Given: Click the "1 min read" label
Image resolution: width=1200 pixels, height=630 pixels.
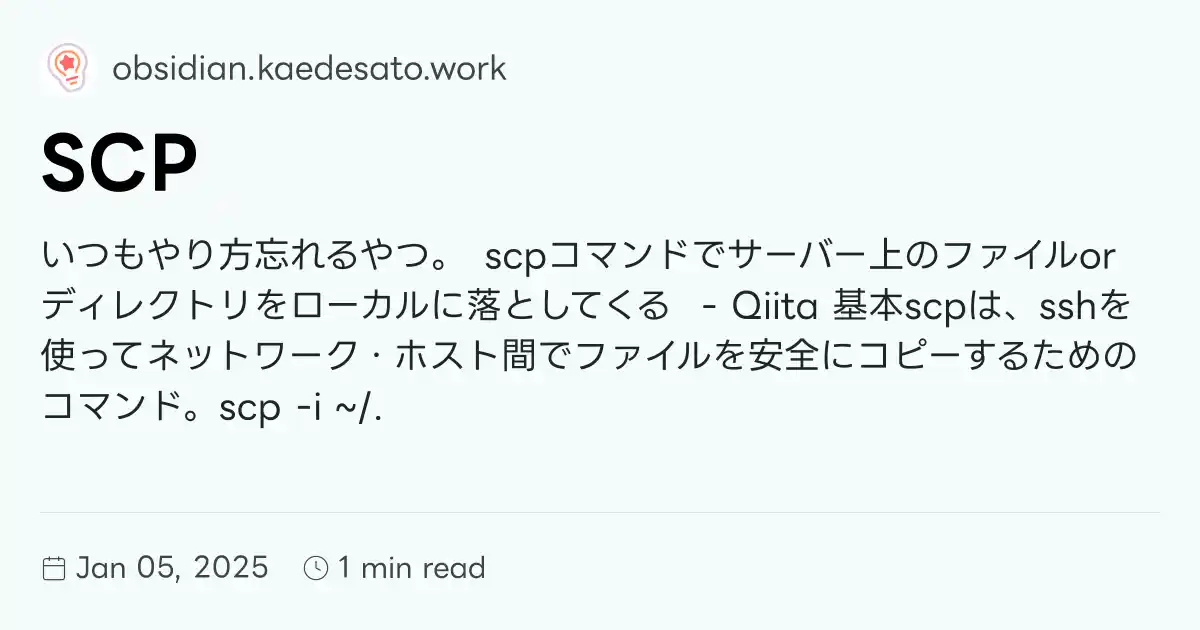Looking at the screenshot, I should 411,568.
